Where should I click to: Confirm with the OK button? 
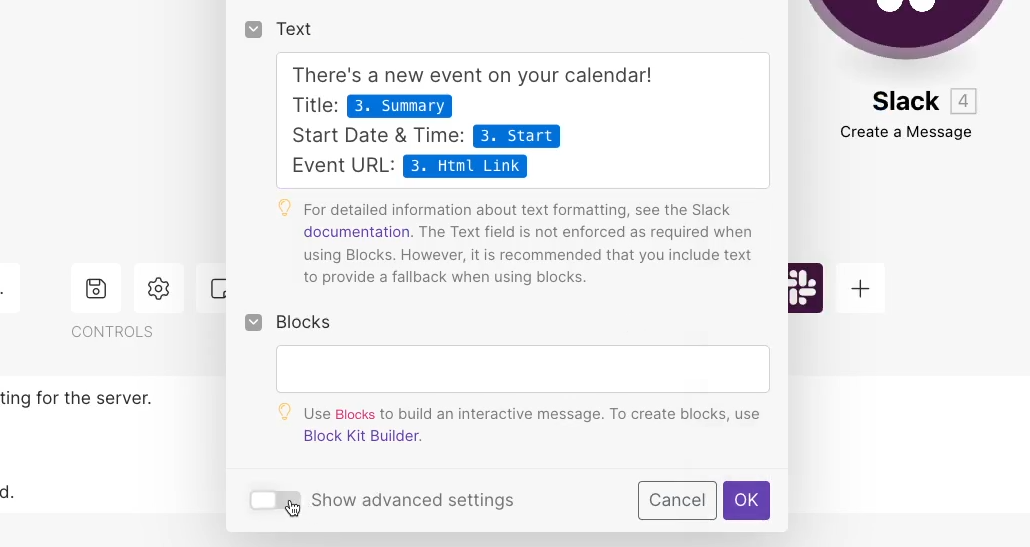[x=746, y=500]
